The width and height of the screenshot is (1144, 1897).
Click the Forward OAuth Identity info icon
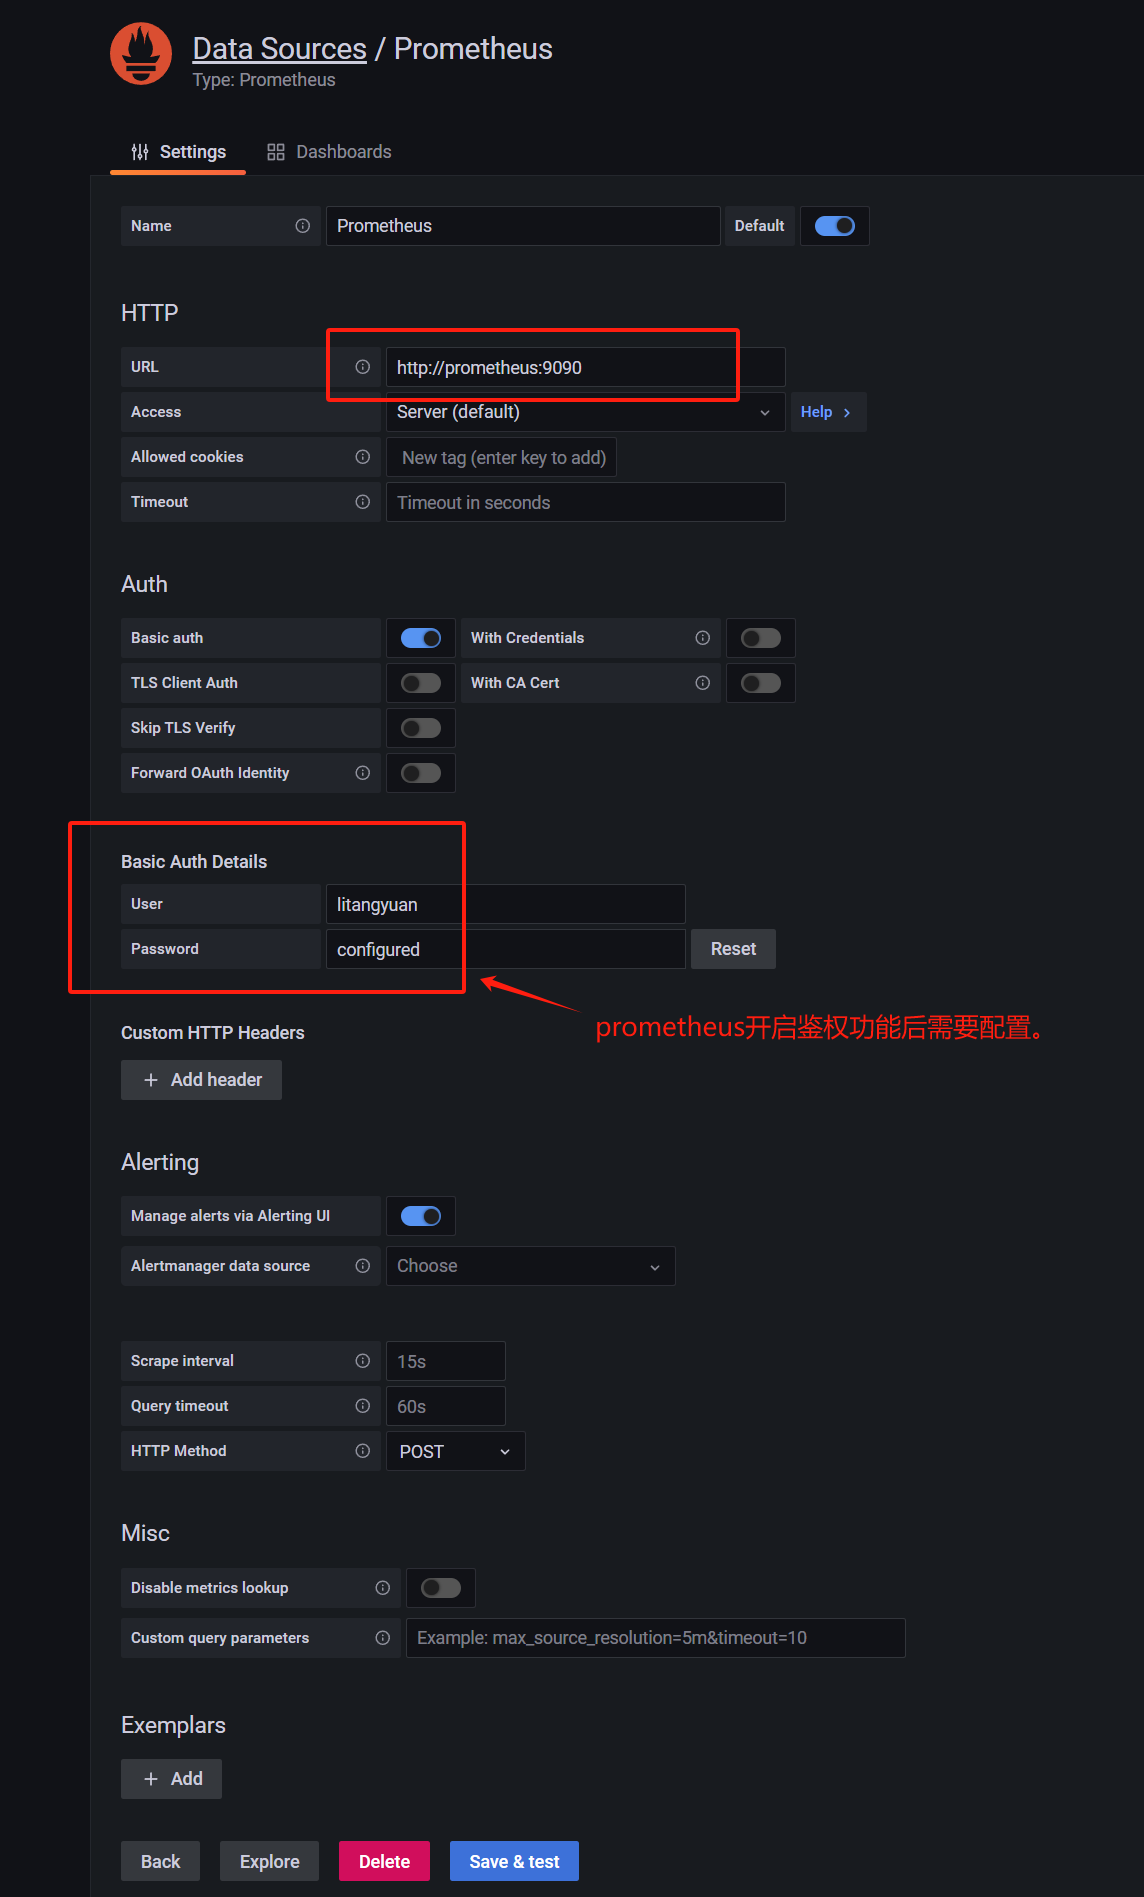pyautogui.click(x=362, y=773)
